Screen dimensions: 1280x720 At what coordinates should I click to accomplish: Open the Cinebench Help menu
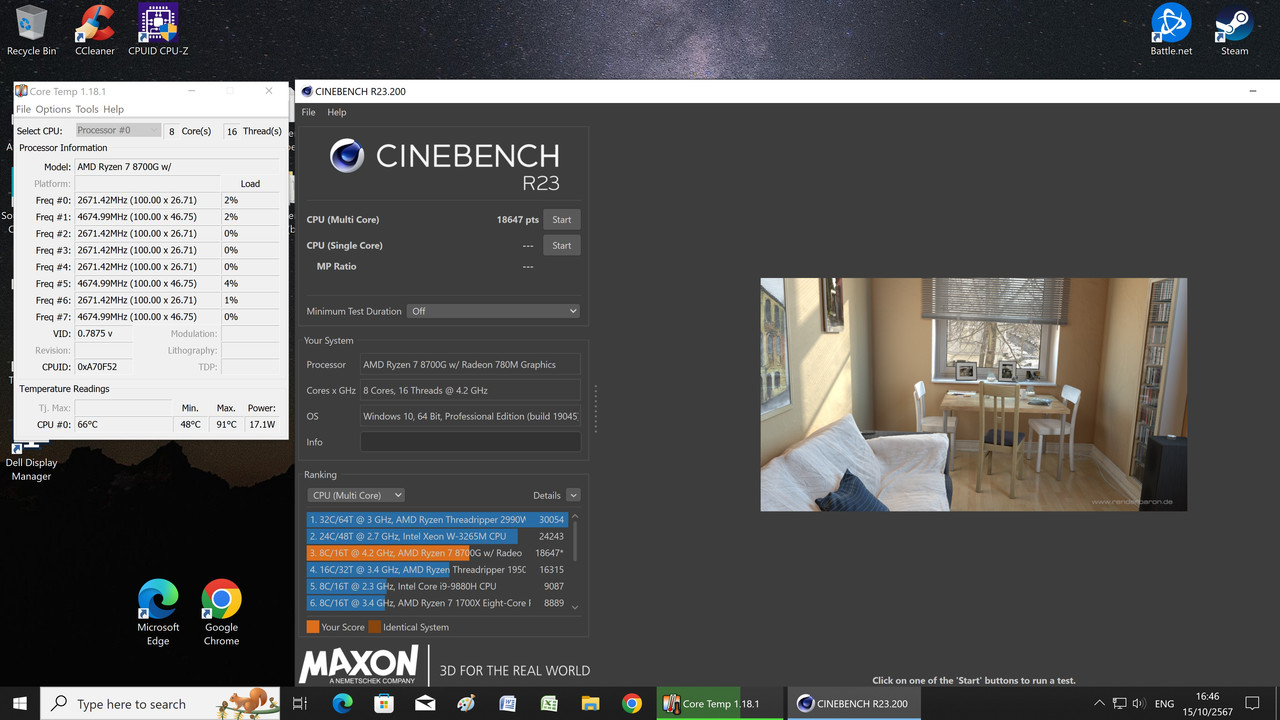(x=337, y=112)
